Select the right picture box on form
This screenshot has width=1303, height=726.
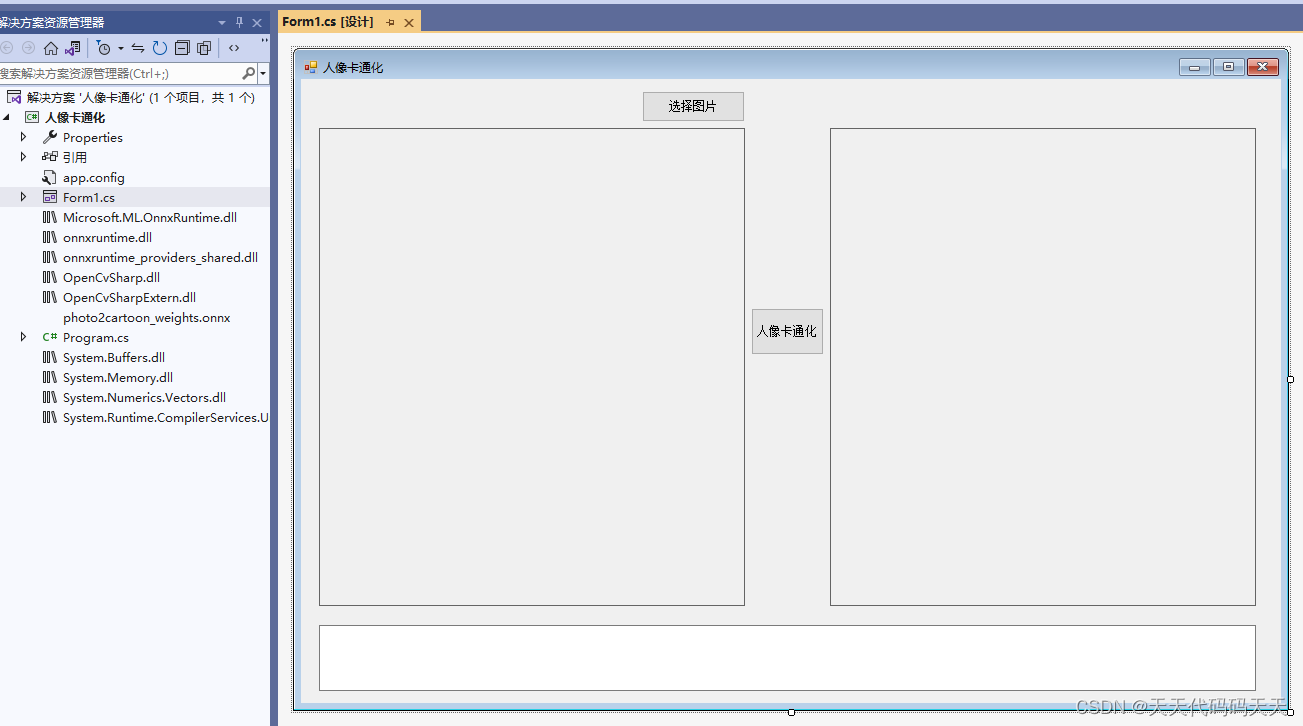point(1043,367)
